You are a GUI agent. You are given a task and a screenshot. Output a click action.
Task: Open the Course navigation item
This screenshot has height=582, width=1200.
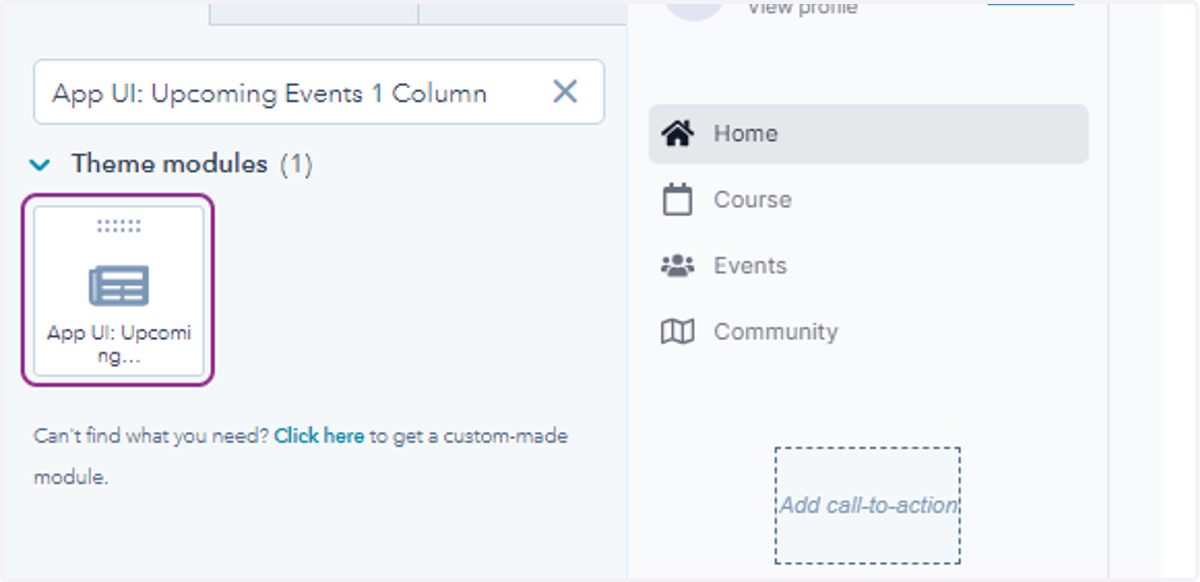tap(868, 200)
